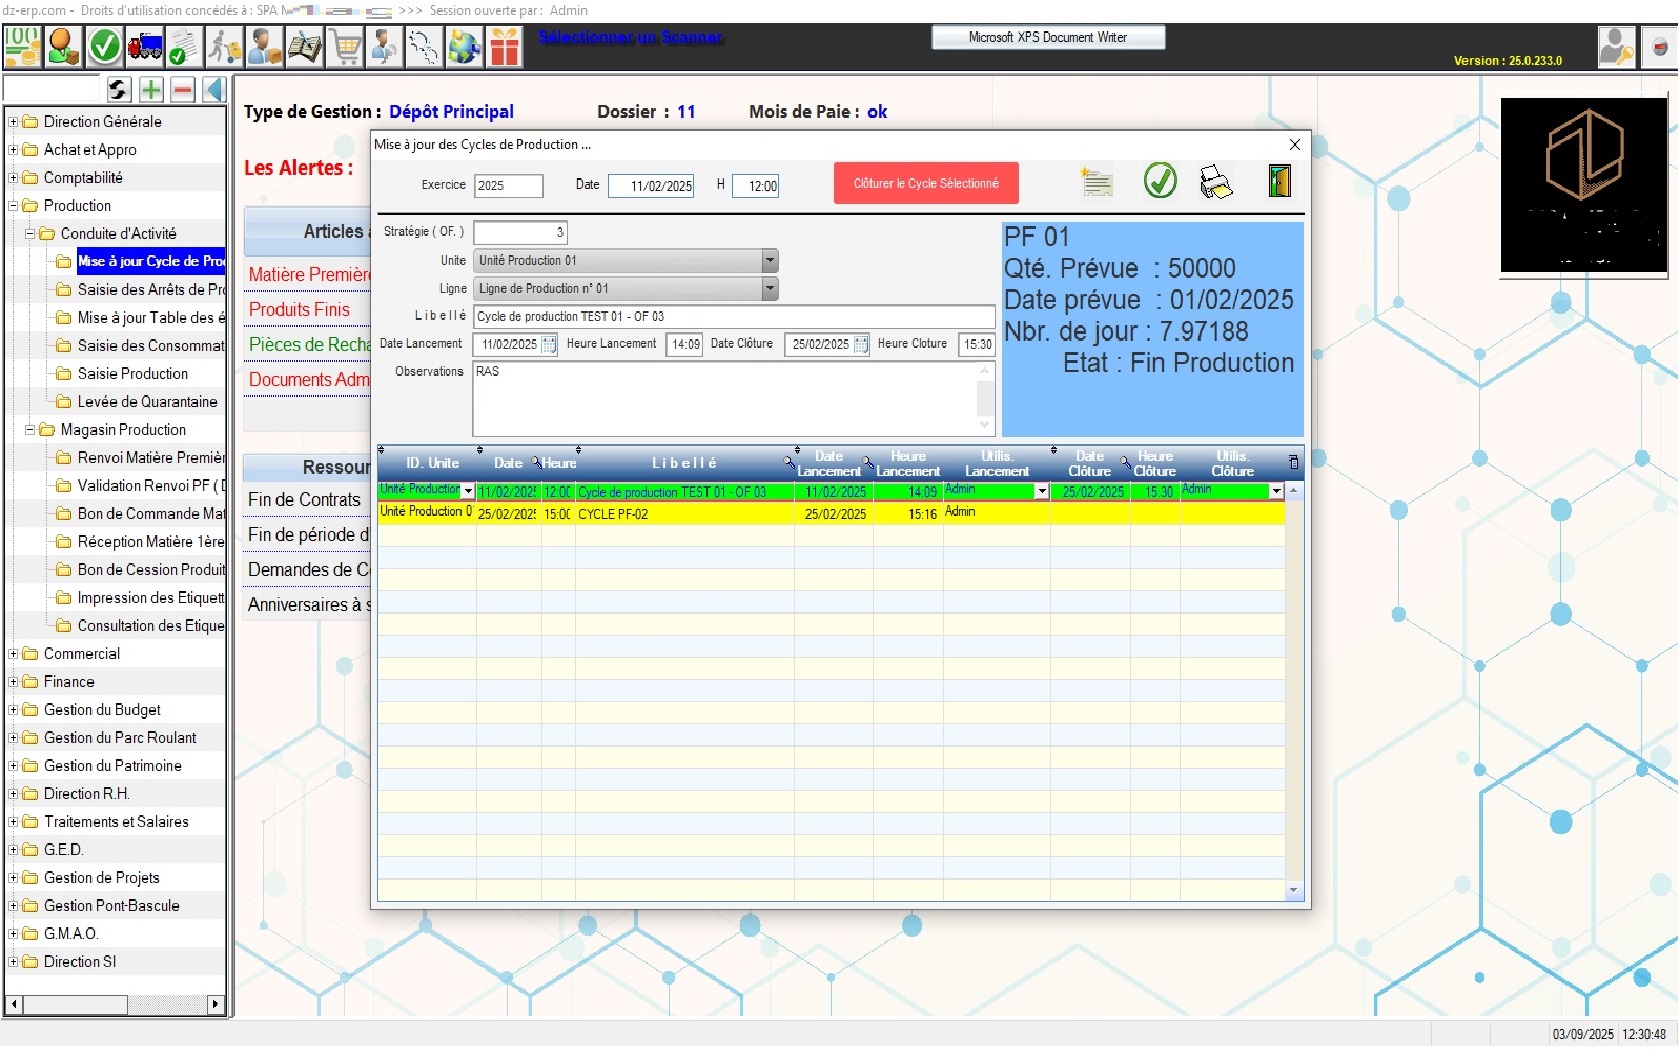The width and height of the screenshot is (1680, 1050).
Task: Click into the Observations text field
Action: [x=724, y=397]
